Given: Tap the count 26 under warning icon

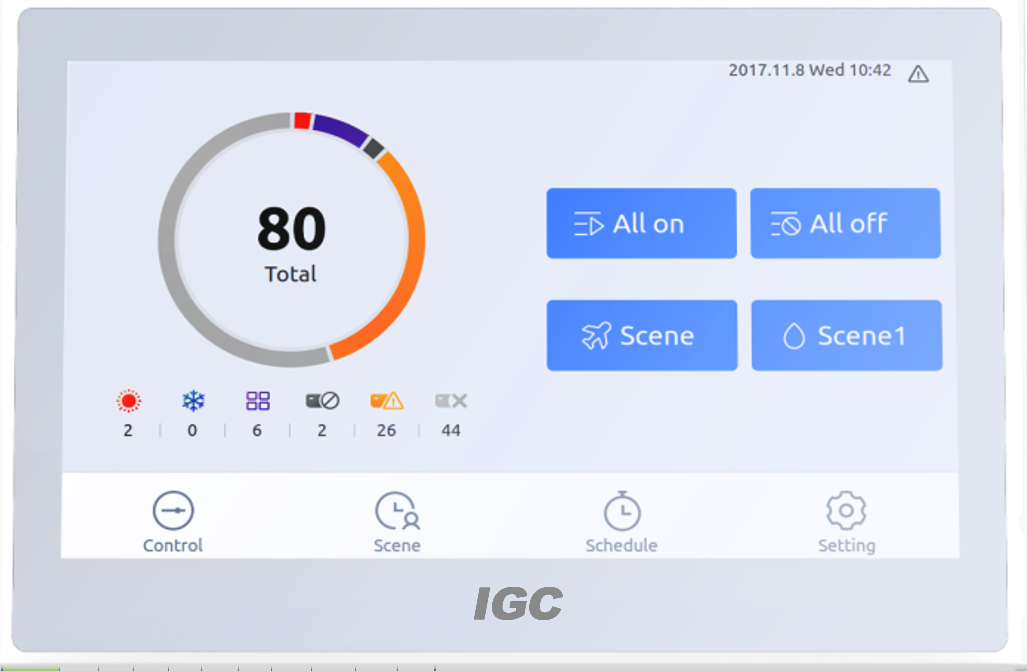Looking at the screenshot, I should 386,431.
